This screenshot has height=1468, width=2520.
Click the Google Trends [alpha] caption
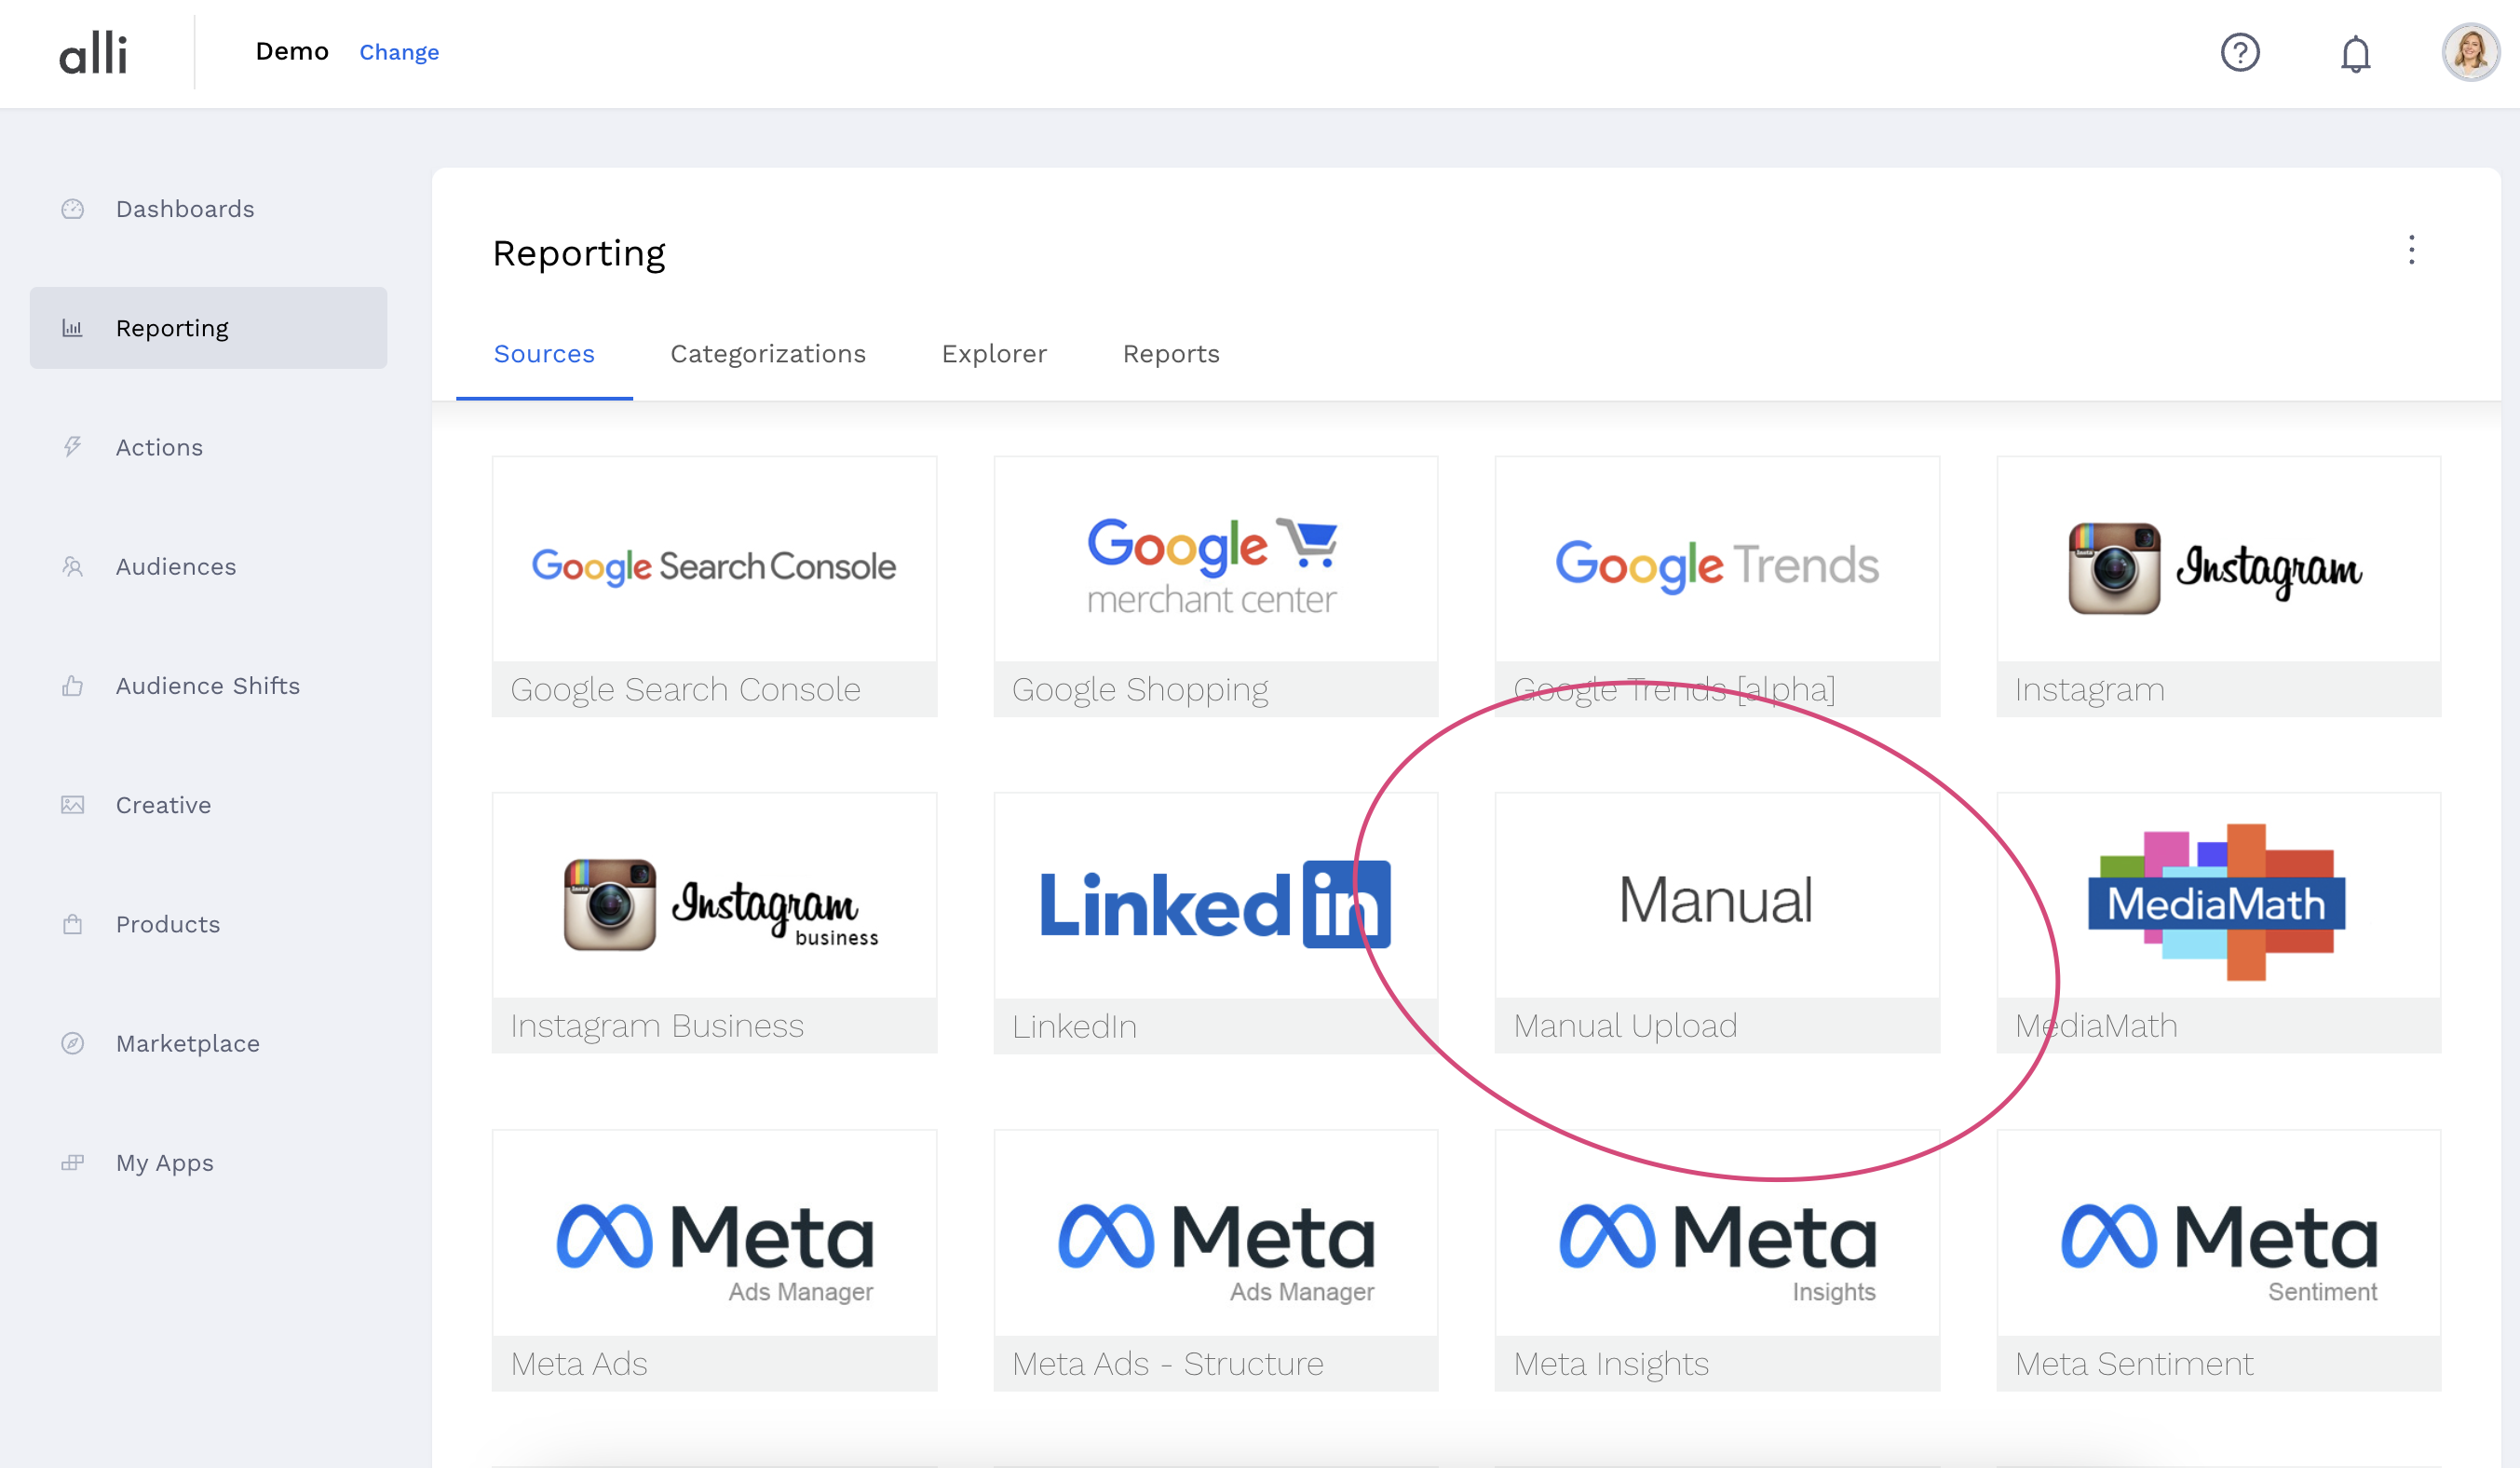1674,690
